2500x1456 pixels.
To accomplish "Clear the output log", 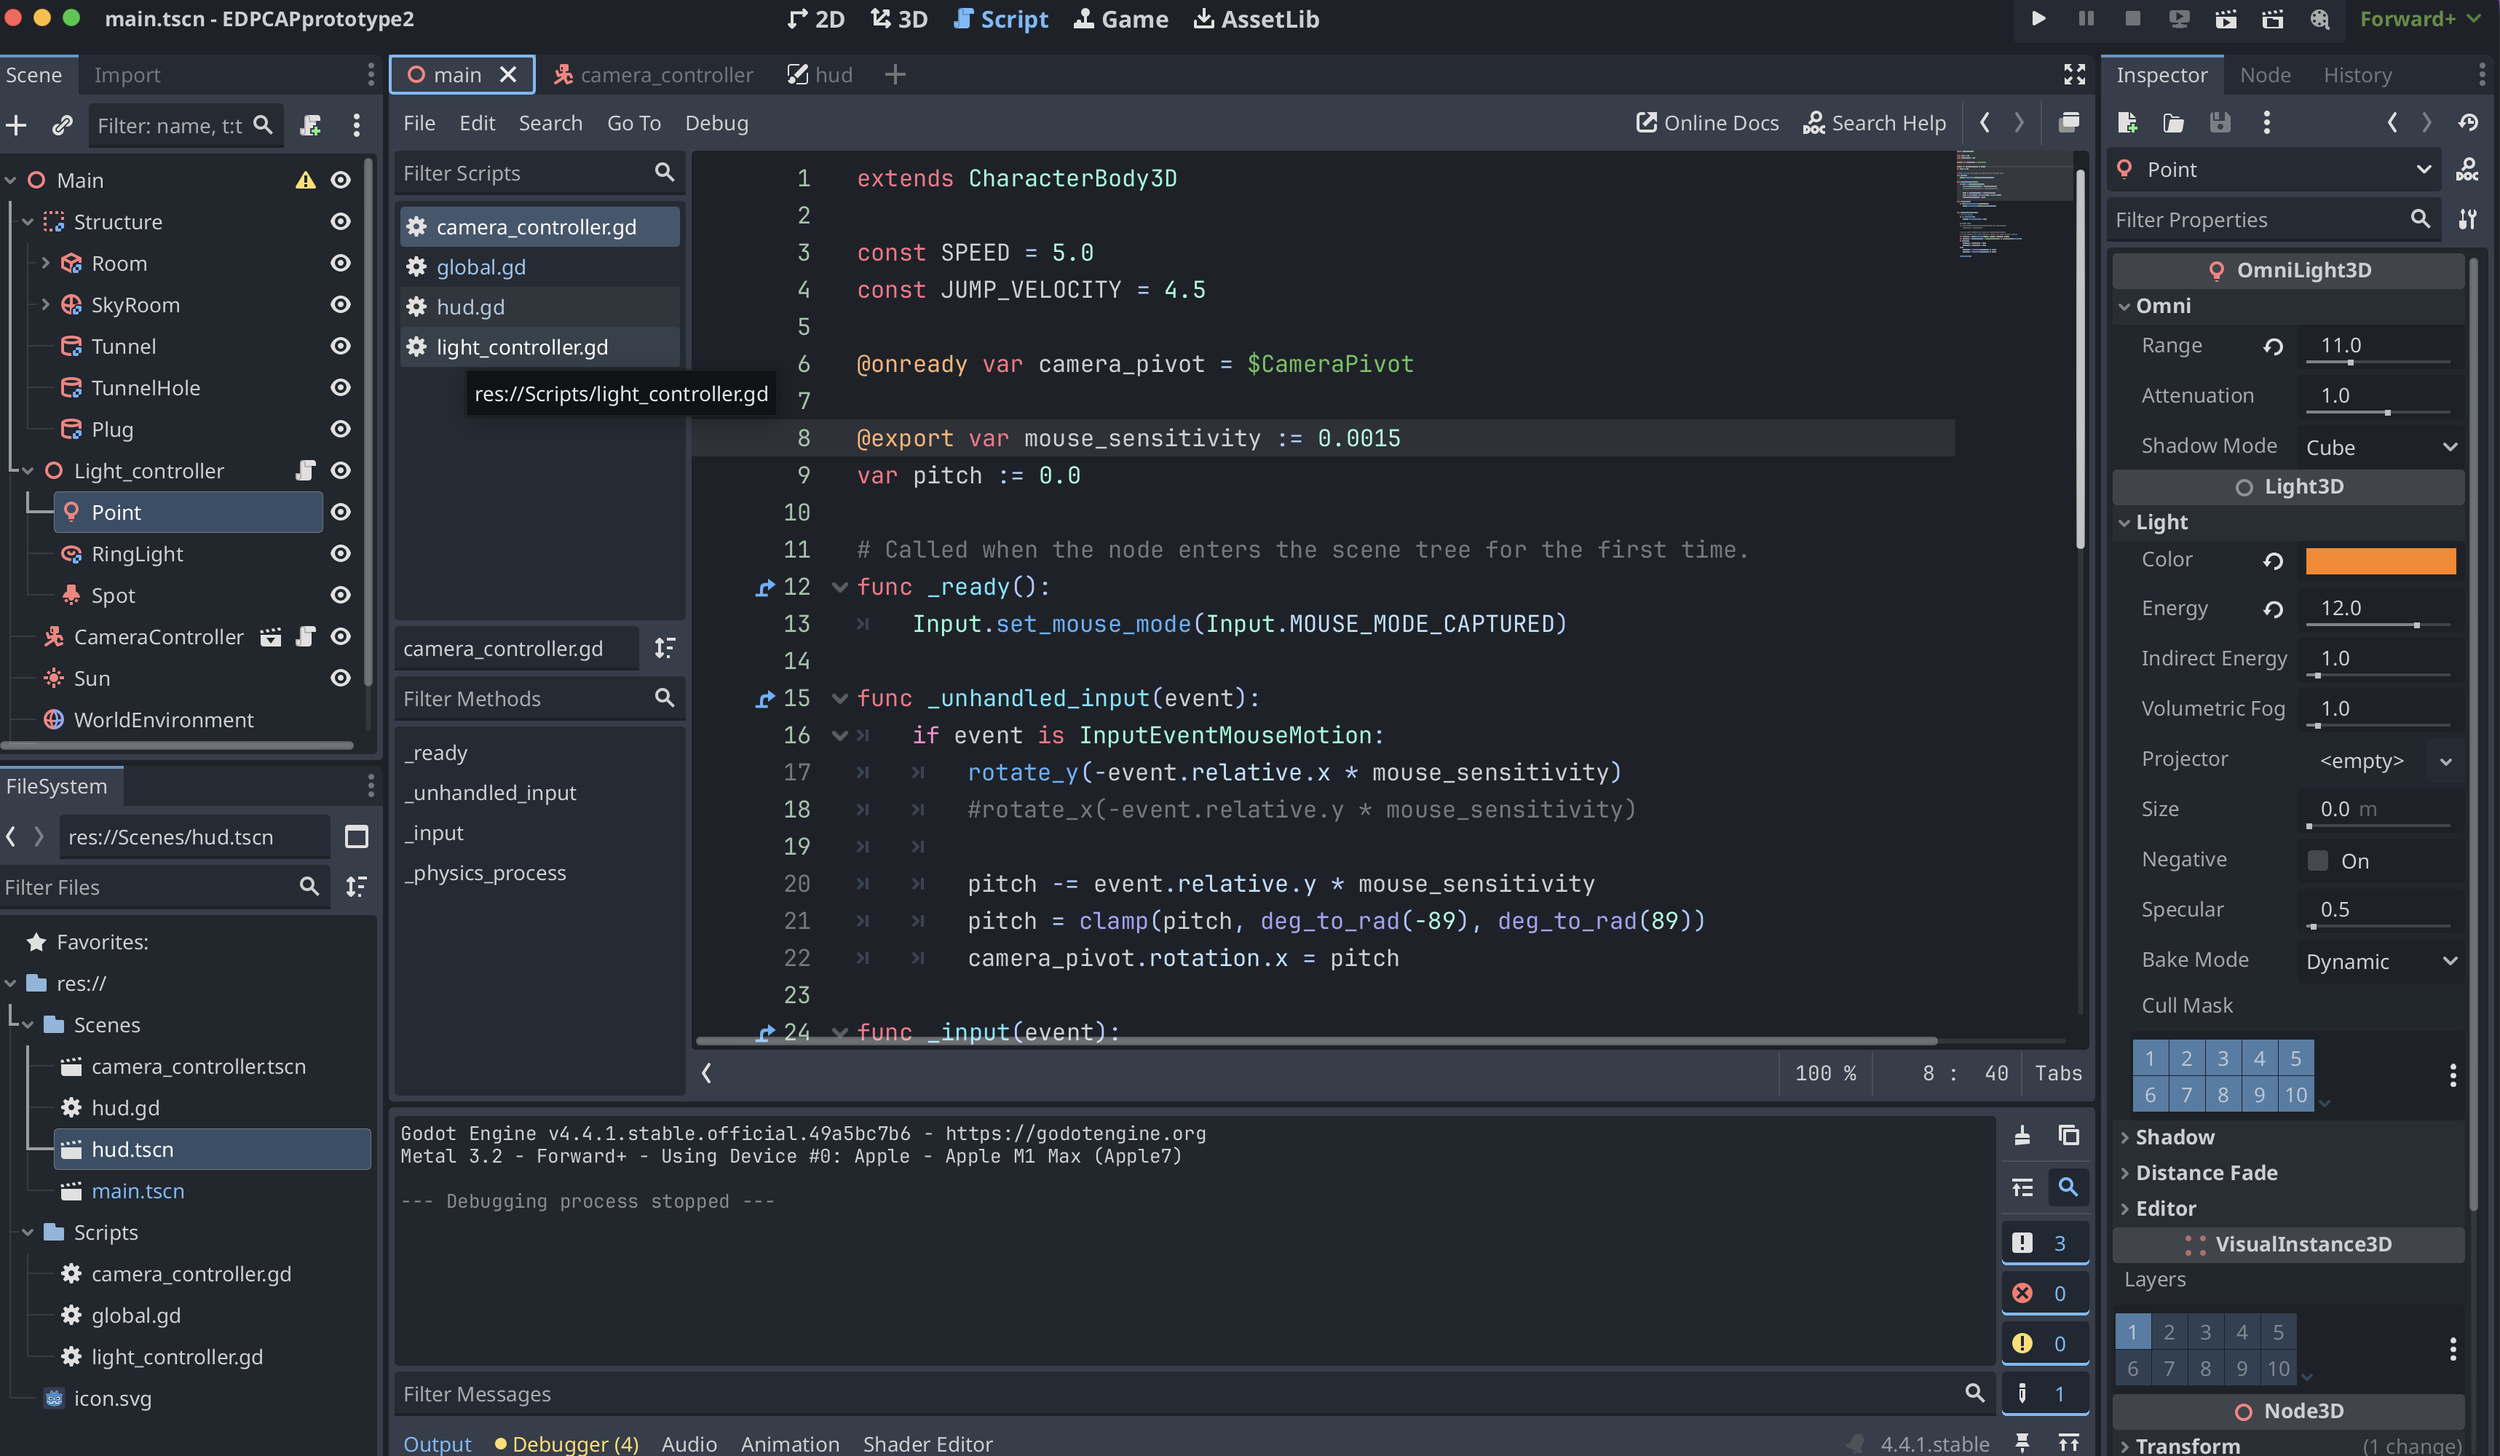I will click(x=2022, y=1135).
